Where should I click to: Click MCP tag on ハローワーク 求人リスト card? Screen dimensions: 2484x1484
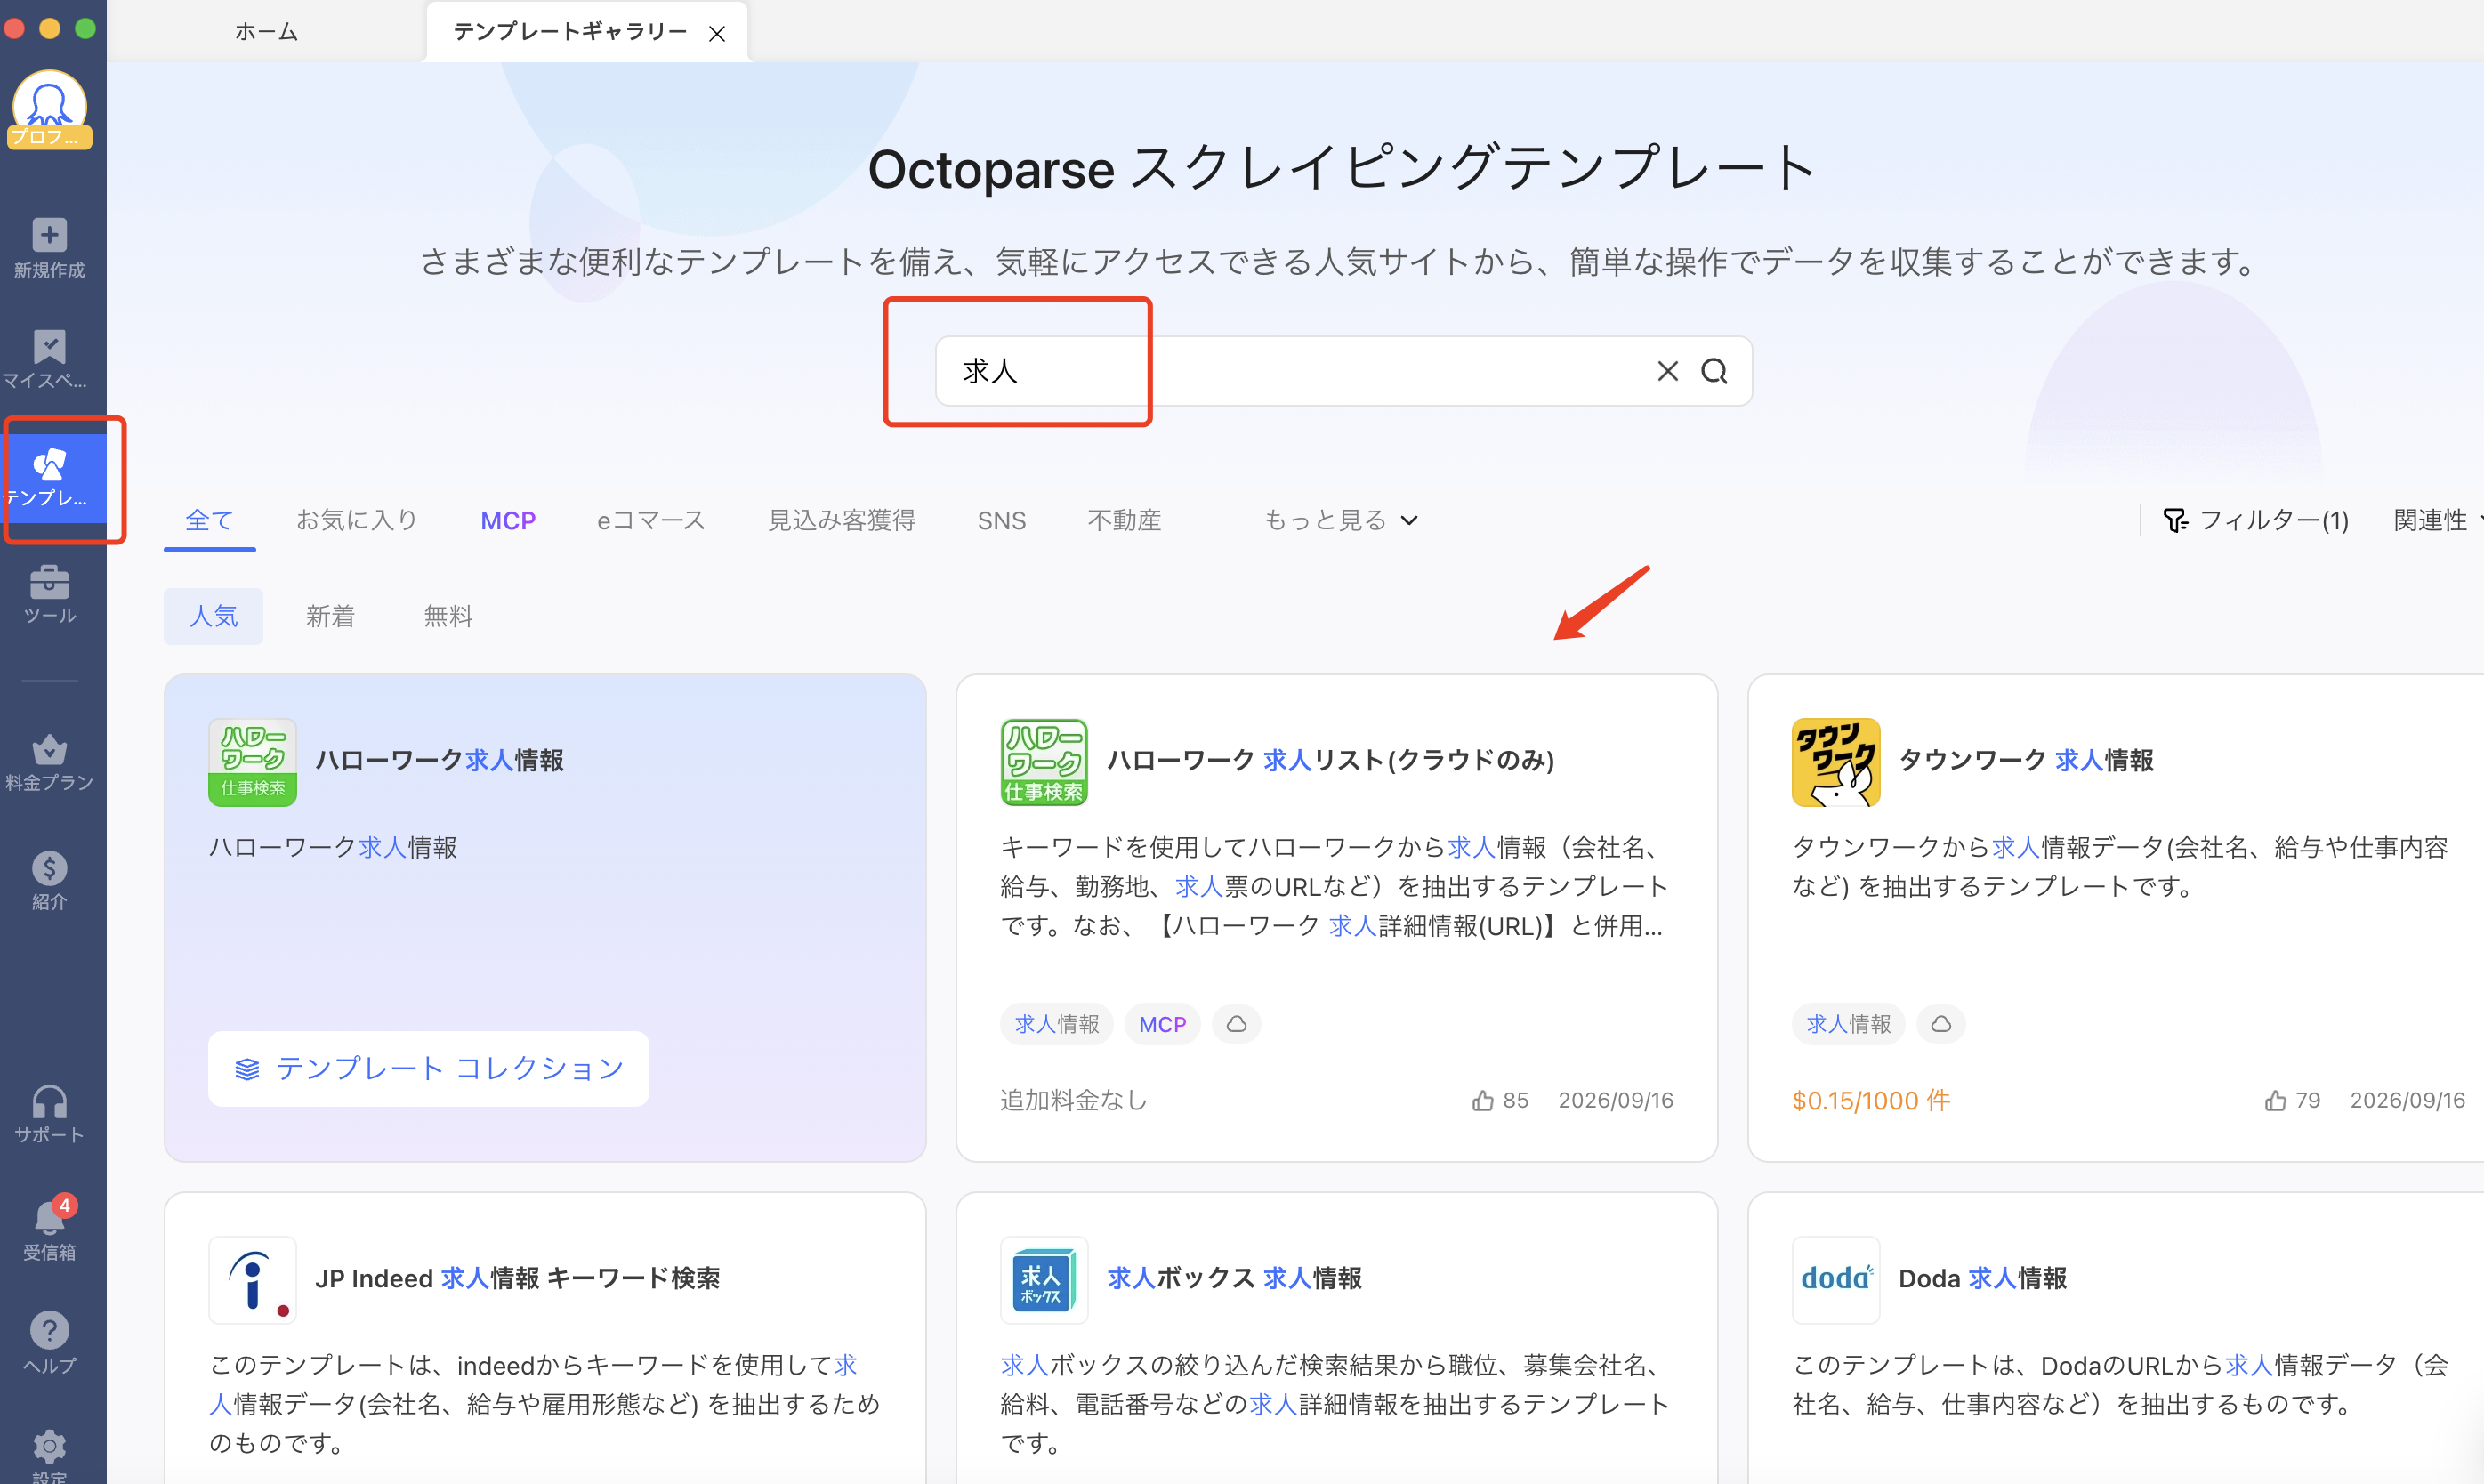pos(1162,1024)
